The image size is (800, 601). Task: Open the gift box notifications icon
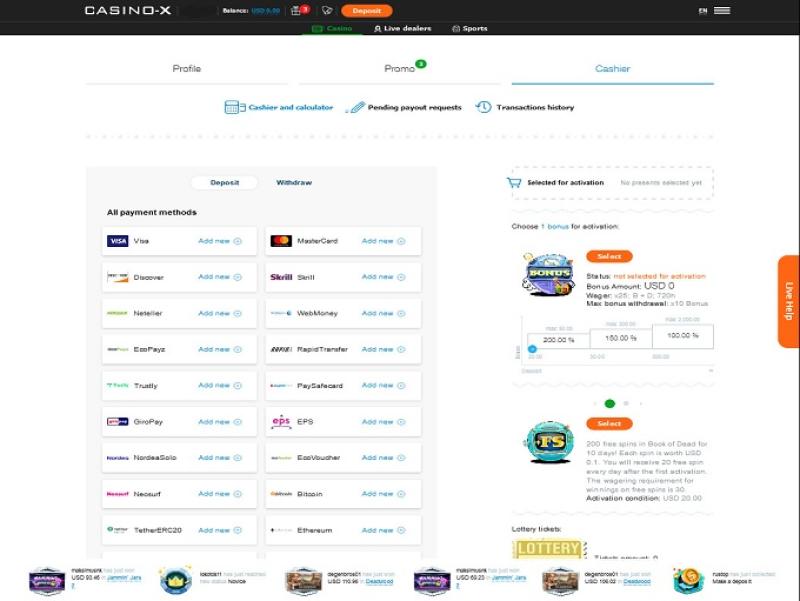[x=296, y=10]
